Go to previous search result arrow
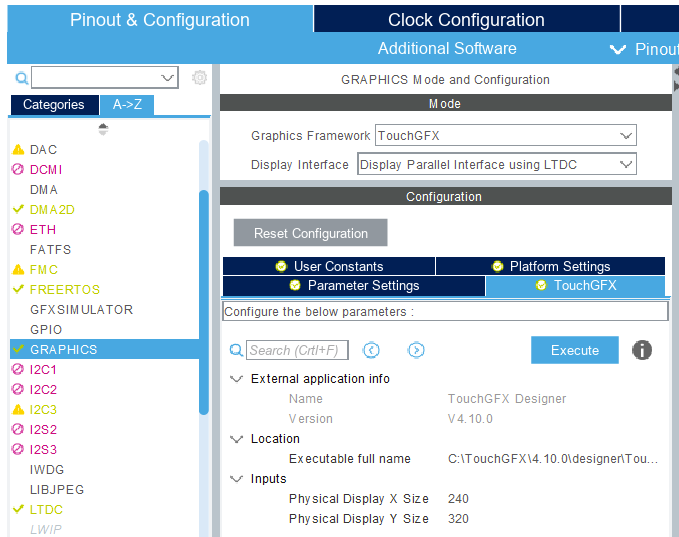This screenshot has height=537, width=679. point(371,350)
